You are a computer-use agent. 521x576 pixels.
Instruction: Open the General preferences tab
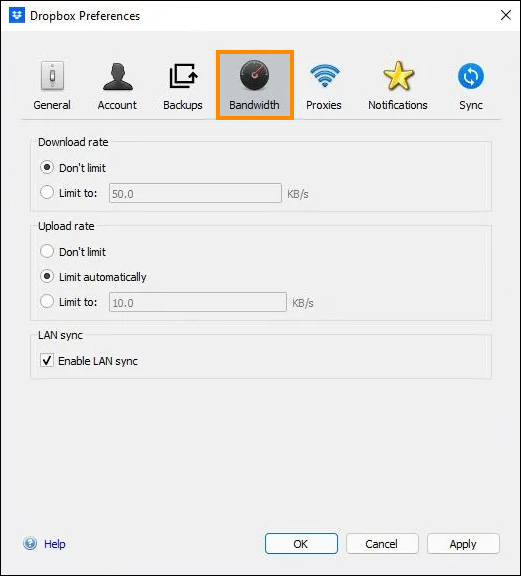(x=52, y=86)
